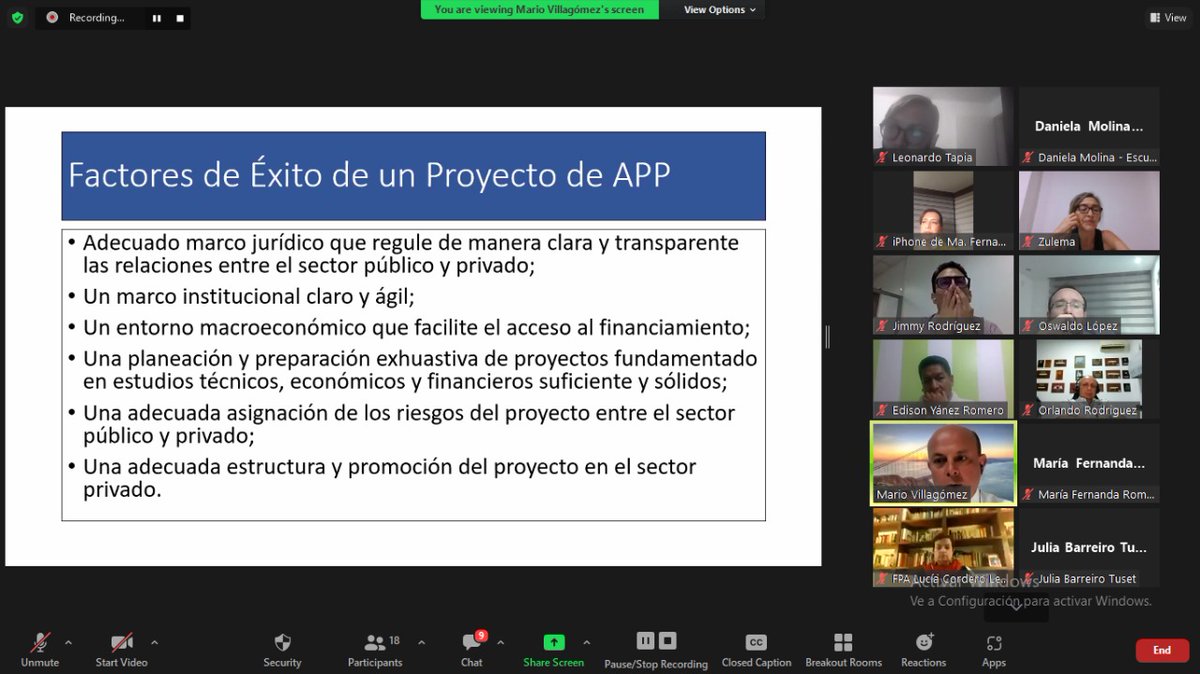Pause the recording in the top indicator

(x=156, y=18)
